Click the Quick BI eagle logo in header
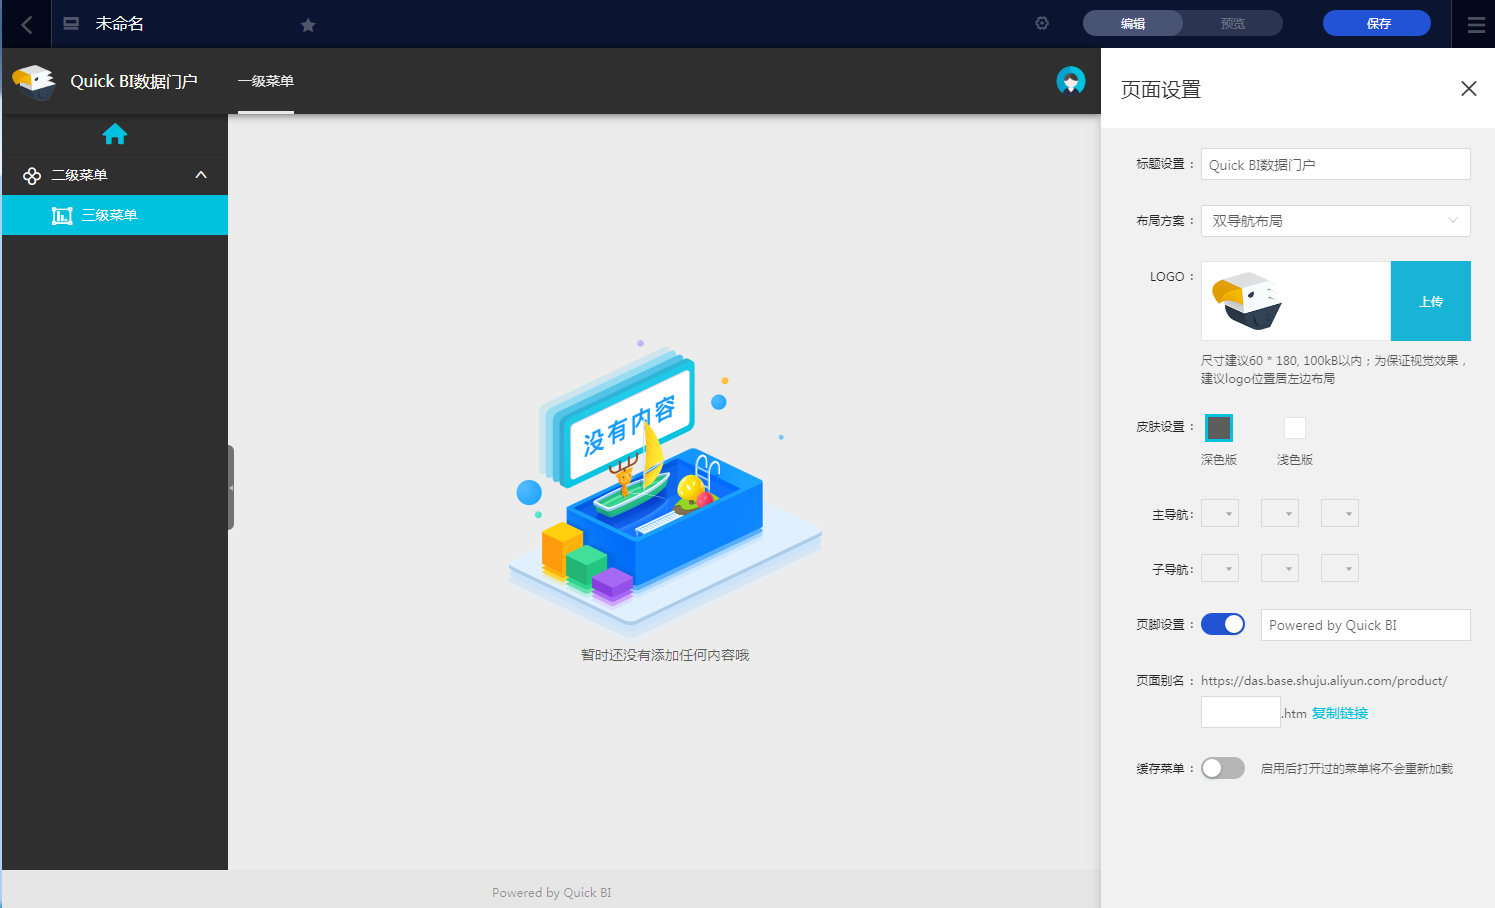1495x908 pixels. point(34,81)
